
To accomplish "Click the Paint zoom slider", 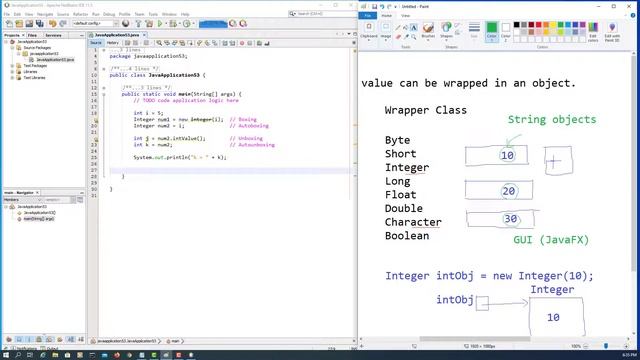I will coord(606,346).
